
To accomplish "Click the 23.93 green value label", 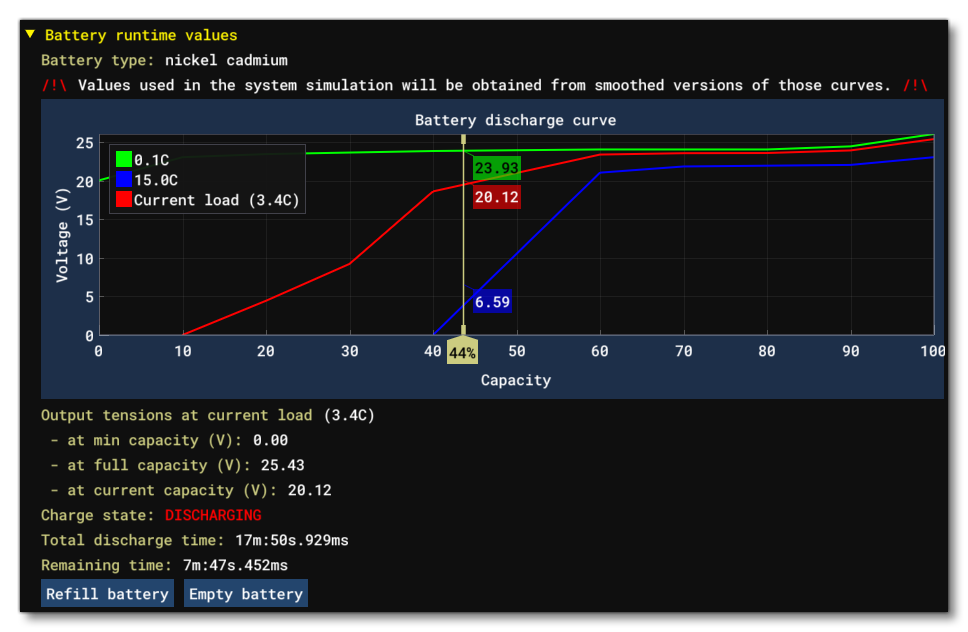I will tap(497, 168).
